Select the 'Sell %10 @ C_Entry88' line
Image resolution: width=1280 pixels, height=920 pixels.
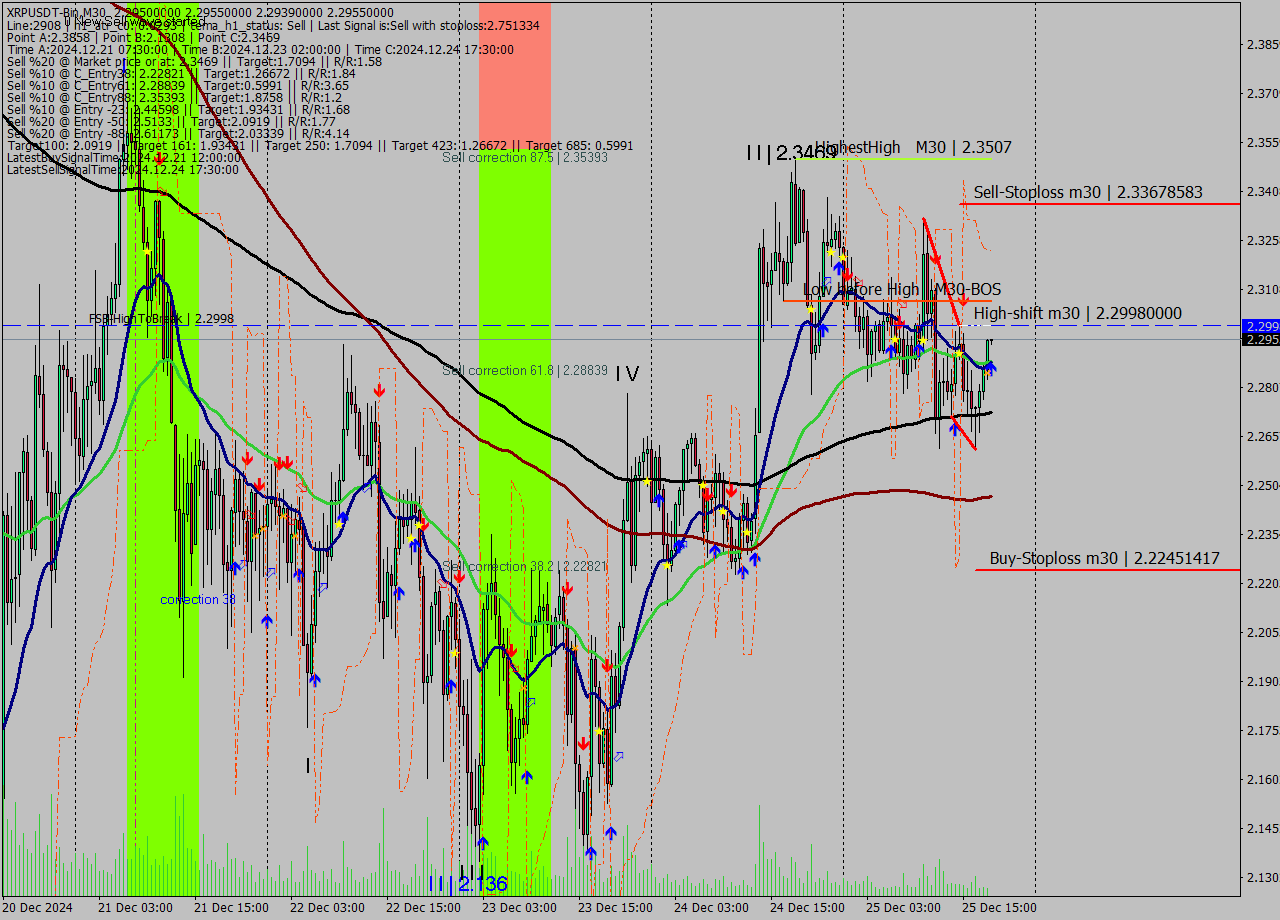[x=174, y=97]
